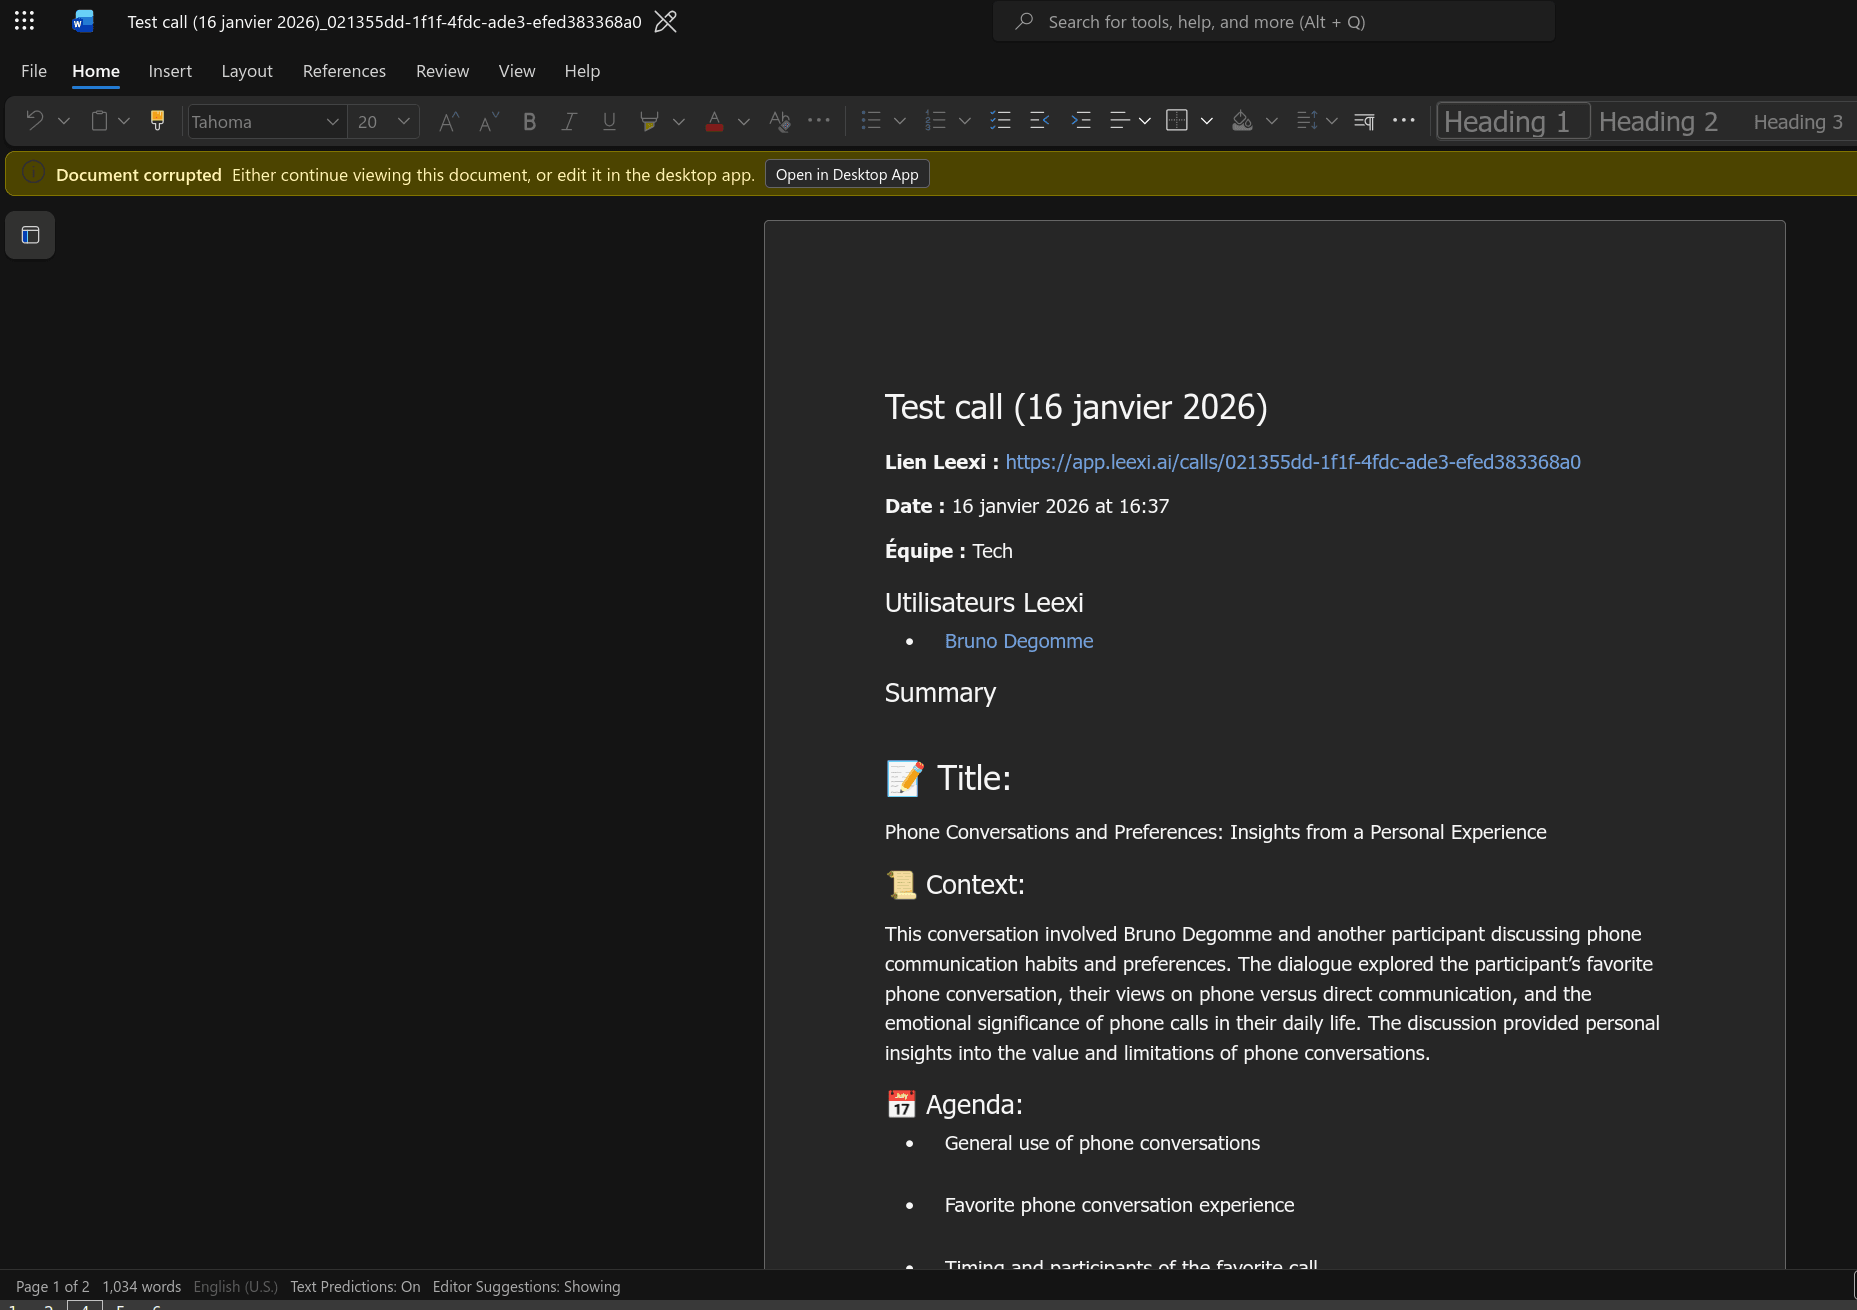The height and width of the screenshot is (1310, 1857).
Task: Open the Leexi call link
Action: (x=1292, y=462)
